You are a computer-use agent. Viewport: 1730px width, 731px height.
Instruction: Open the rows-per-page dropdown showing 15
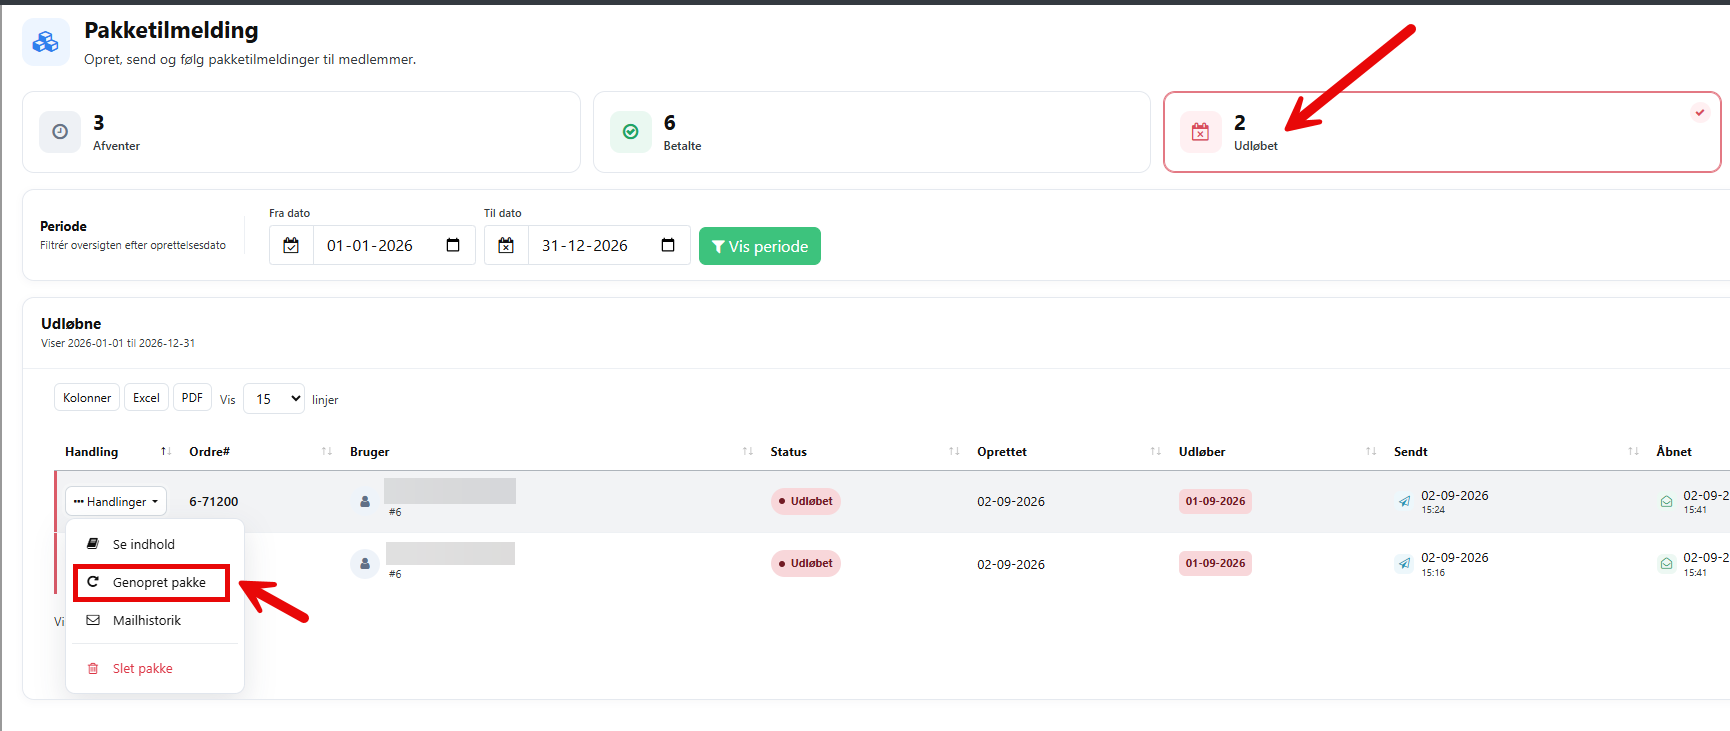274,399
